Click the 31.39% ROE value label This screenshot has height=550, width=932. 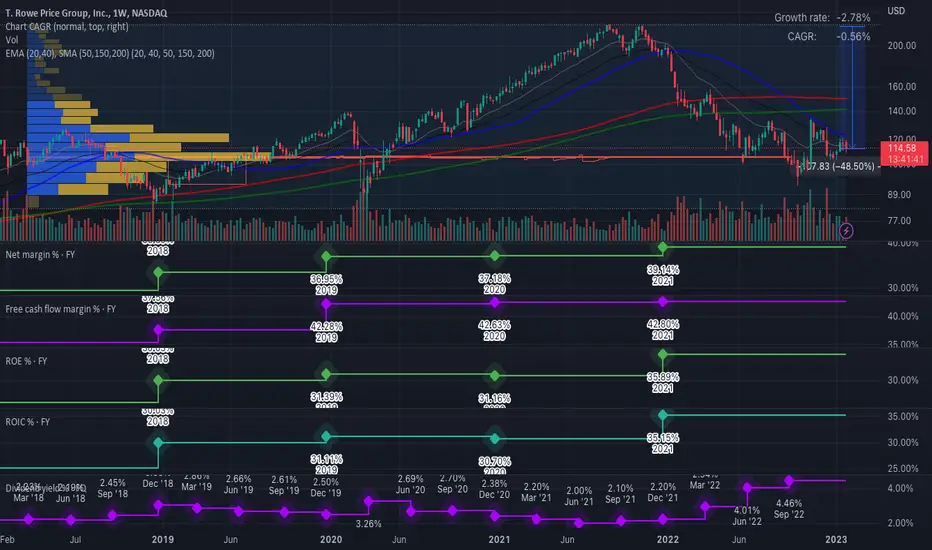[x=326, y=397]
